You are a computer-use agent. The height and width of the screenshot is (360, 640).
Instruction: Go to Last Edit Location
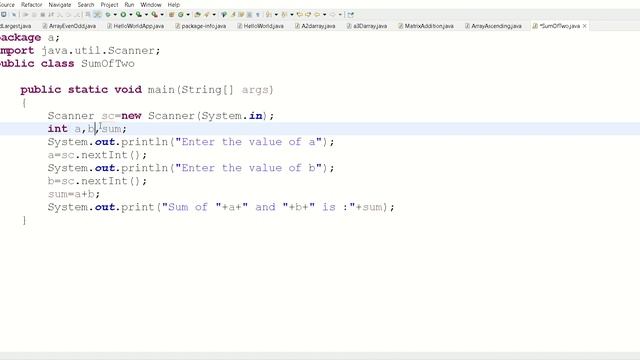[x=300, y=15]
